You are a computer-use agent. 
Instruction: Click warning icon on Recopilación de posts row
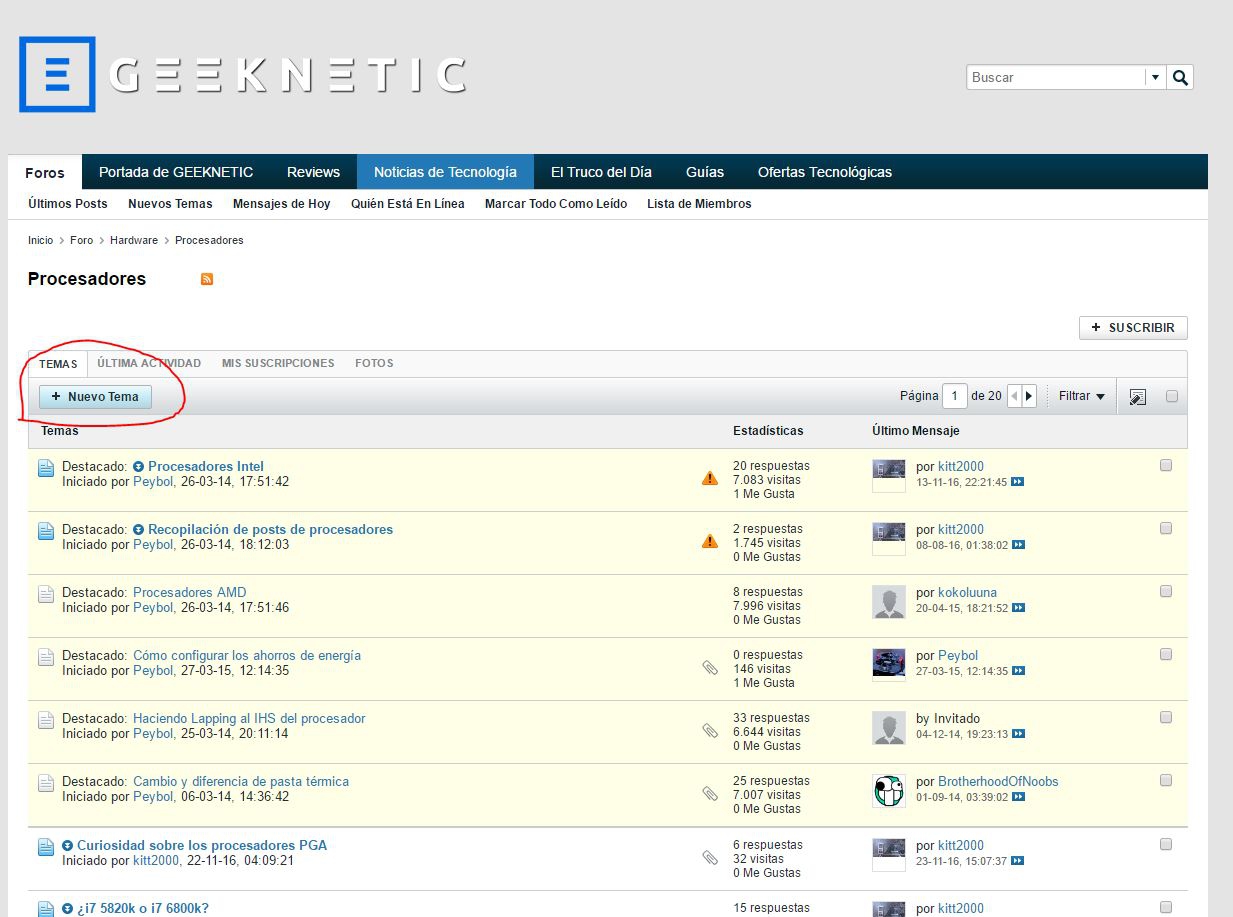click(710, 542)
